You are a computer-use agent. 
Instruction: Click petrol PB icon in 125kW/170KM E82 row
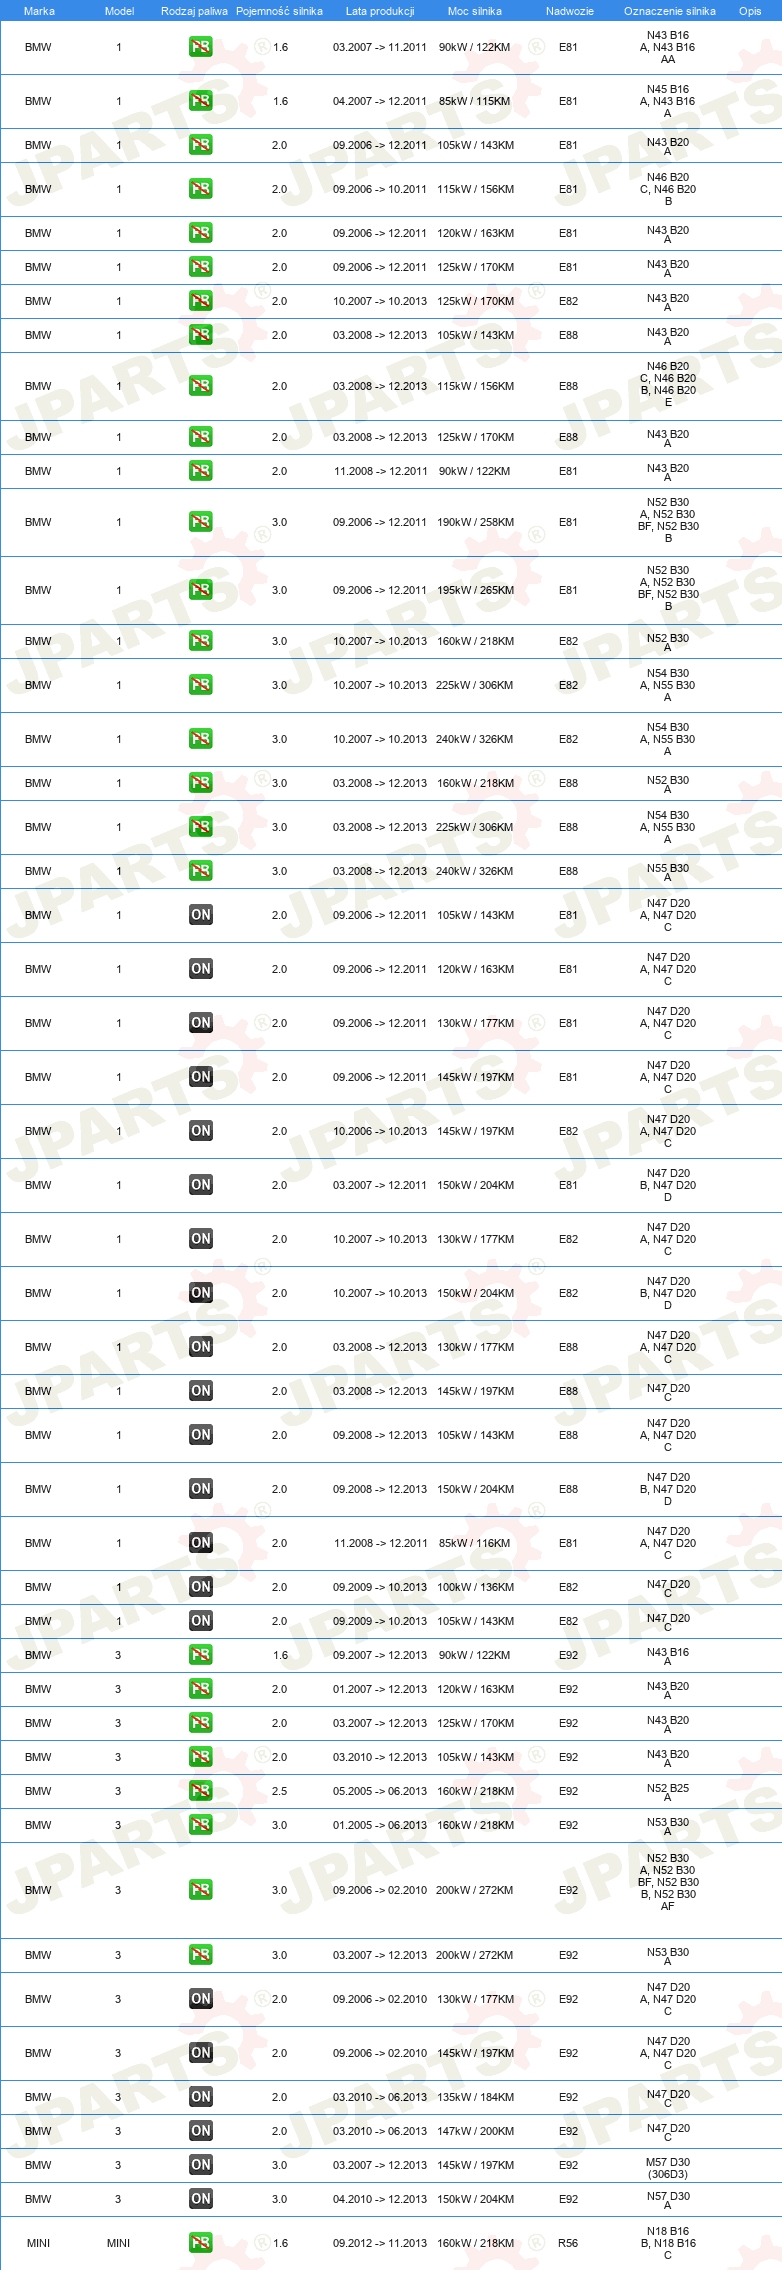[201, 301]
